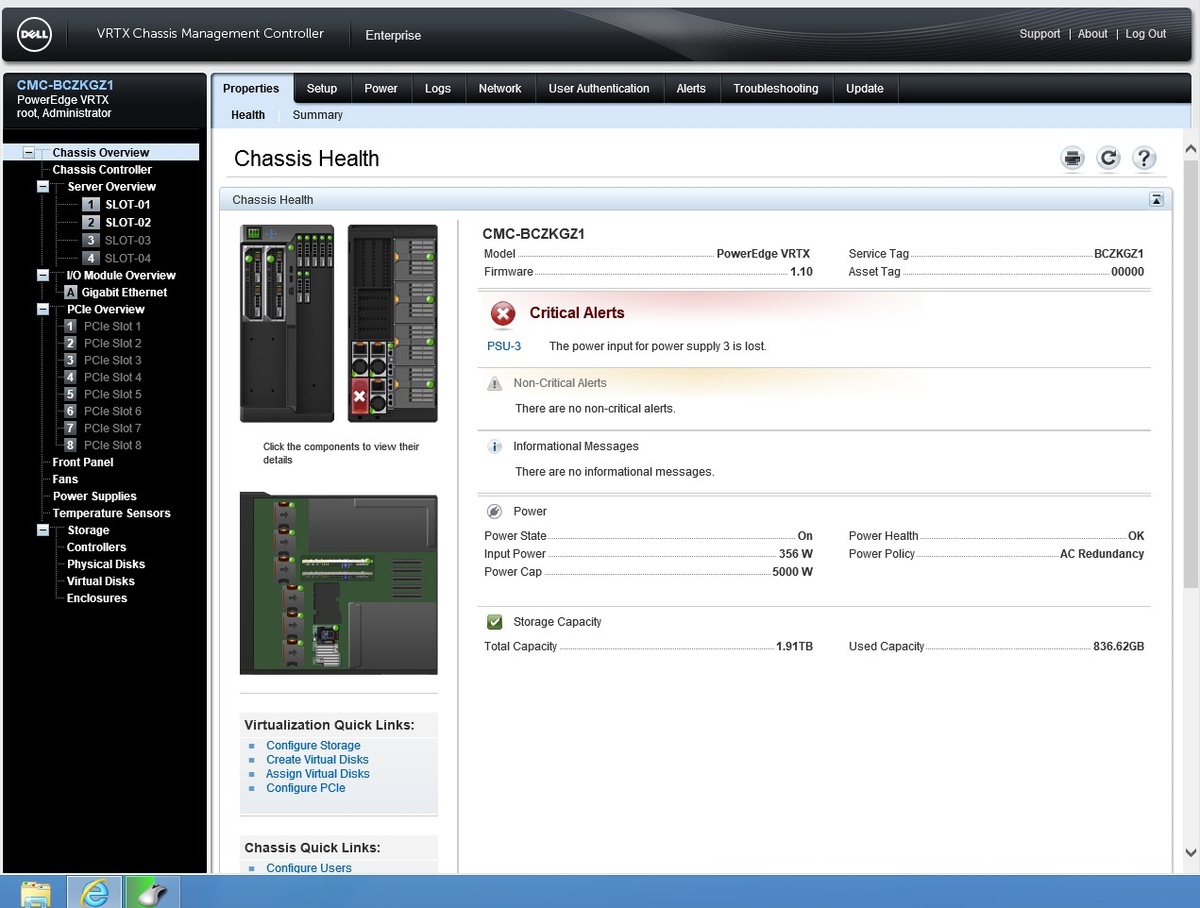Click the failed PSU red X in chassis image

360,396
